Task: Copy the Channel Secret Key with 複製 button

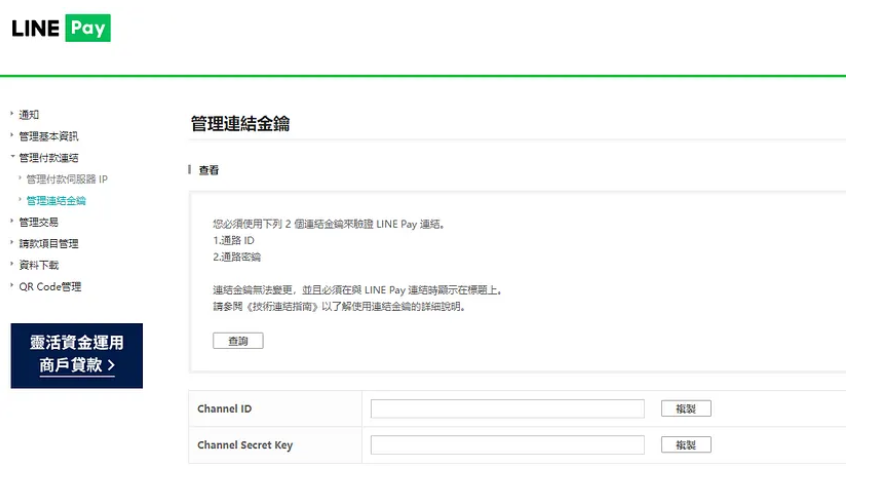Action: click(686, 445)
